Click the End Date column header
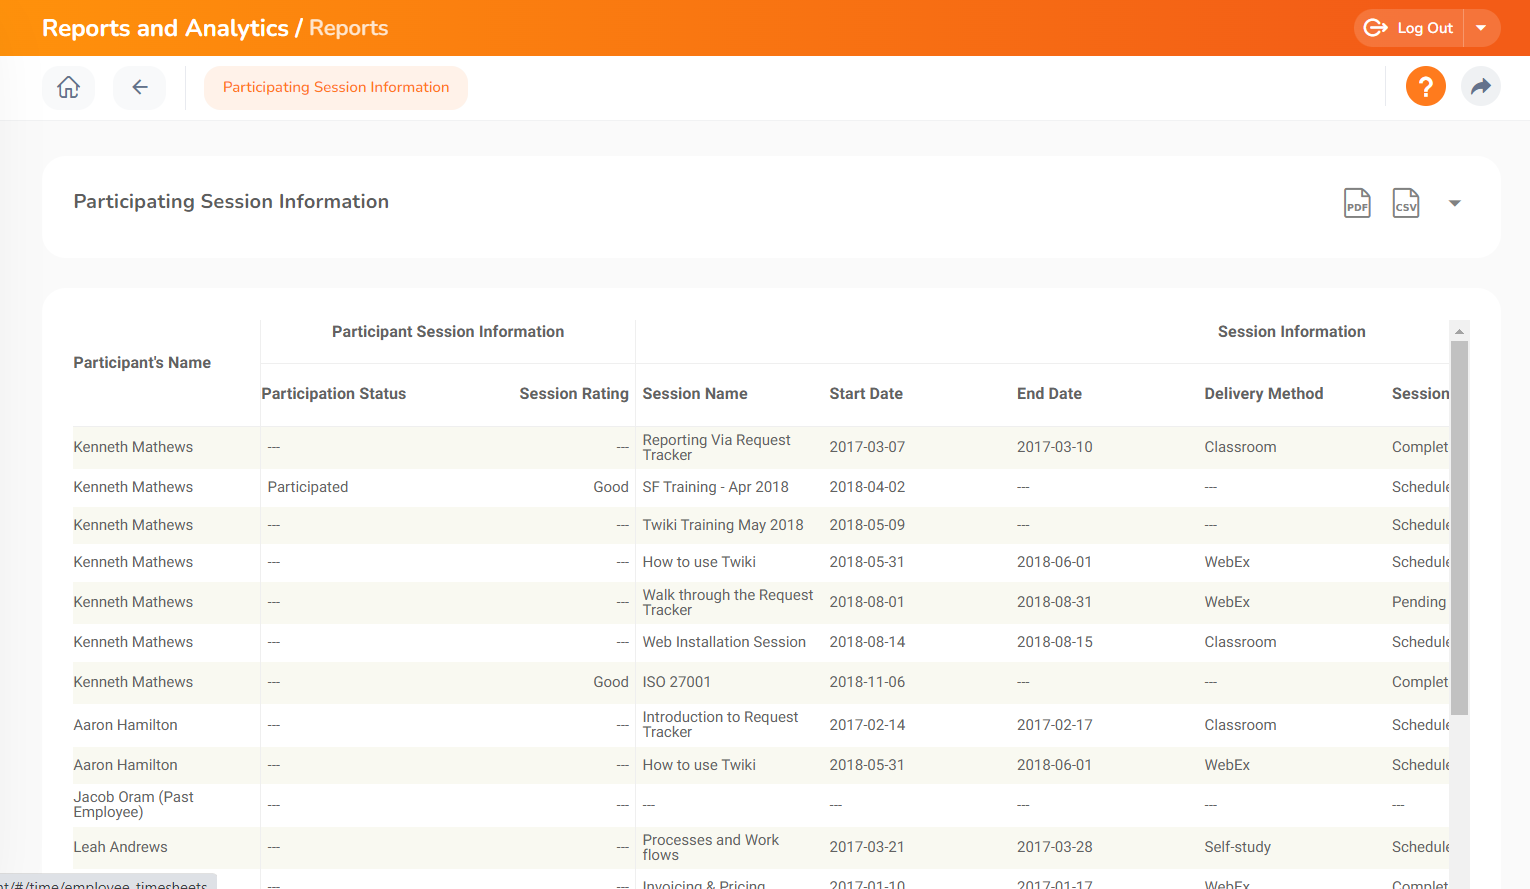The height and width of the screenshot is (889, 1530). pyautogui.click(x=1049, y=394)
